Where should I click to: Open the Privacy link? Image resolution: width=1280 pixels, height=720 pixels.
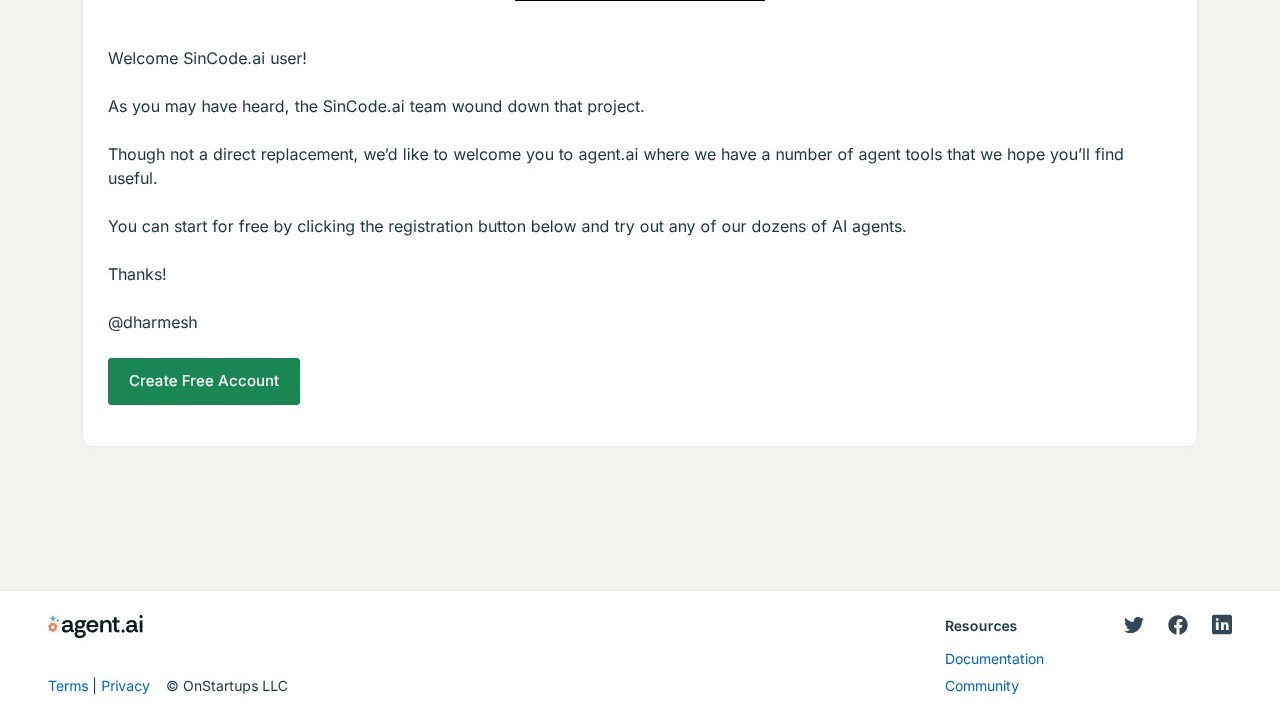pyautogui.click(x=125, y=686)
